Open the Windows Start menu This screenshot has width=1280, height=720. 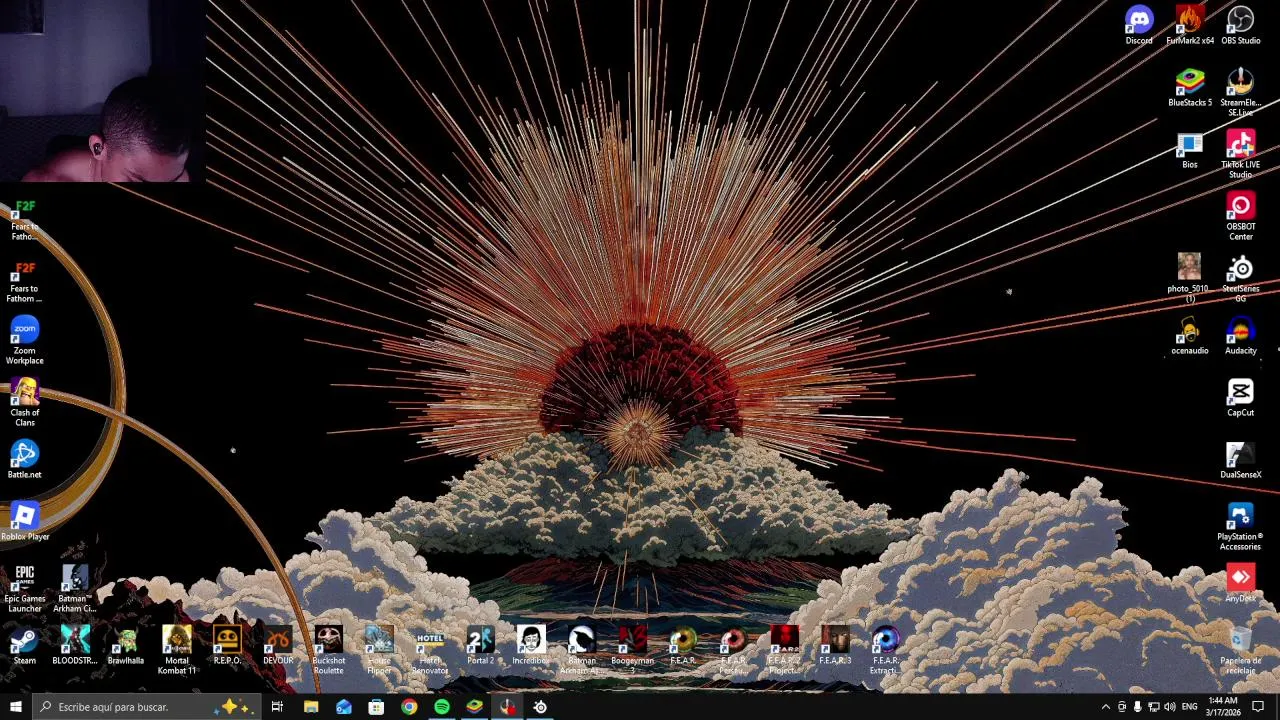pyautogui.click(x=16, y=707)
